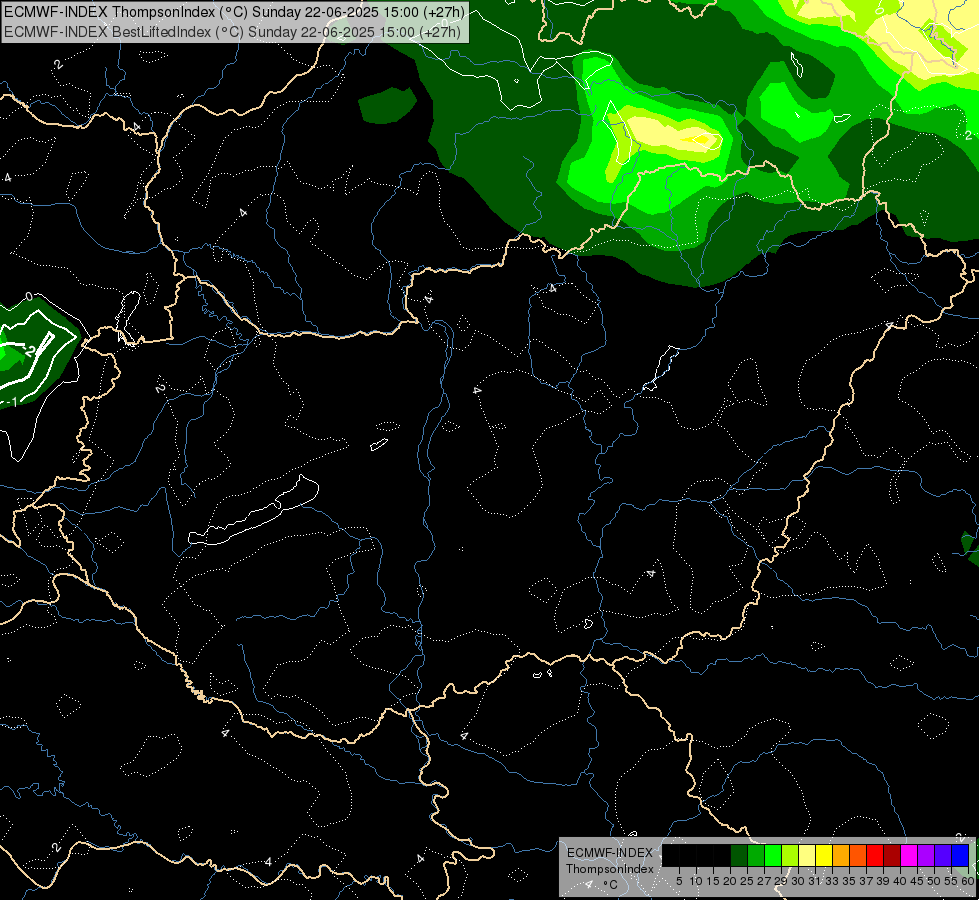
Task: Click the indigo 50–55 legend swatch
Action: pos(943,855)
